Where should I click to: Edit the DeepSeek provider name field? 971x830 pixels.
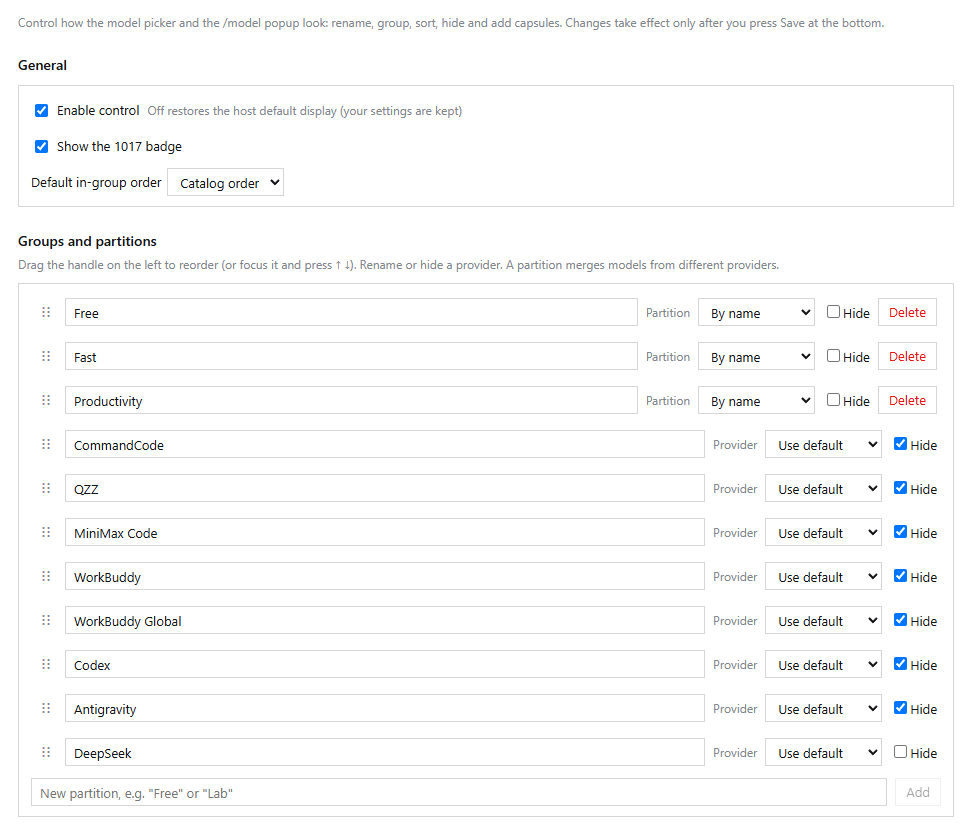coord(385,752)
